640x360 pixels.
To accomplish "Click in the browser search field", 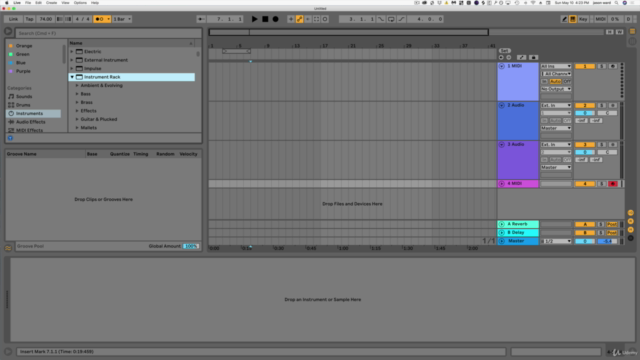I will tap(109, 33).
